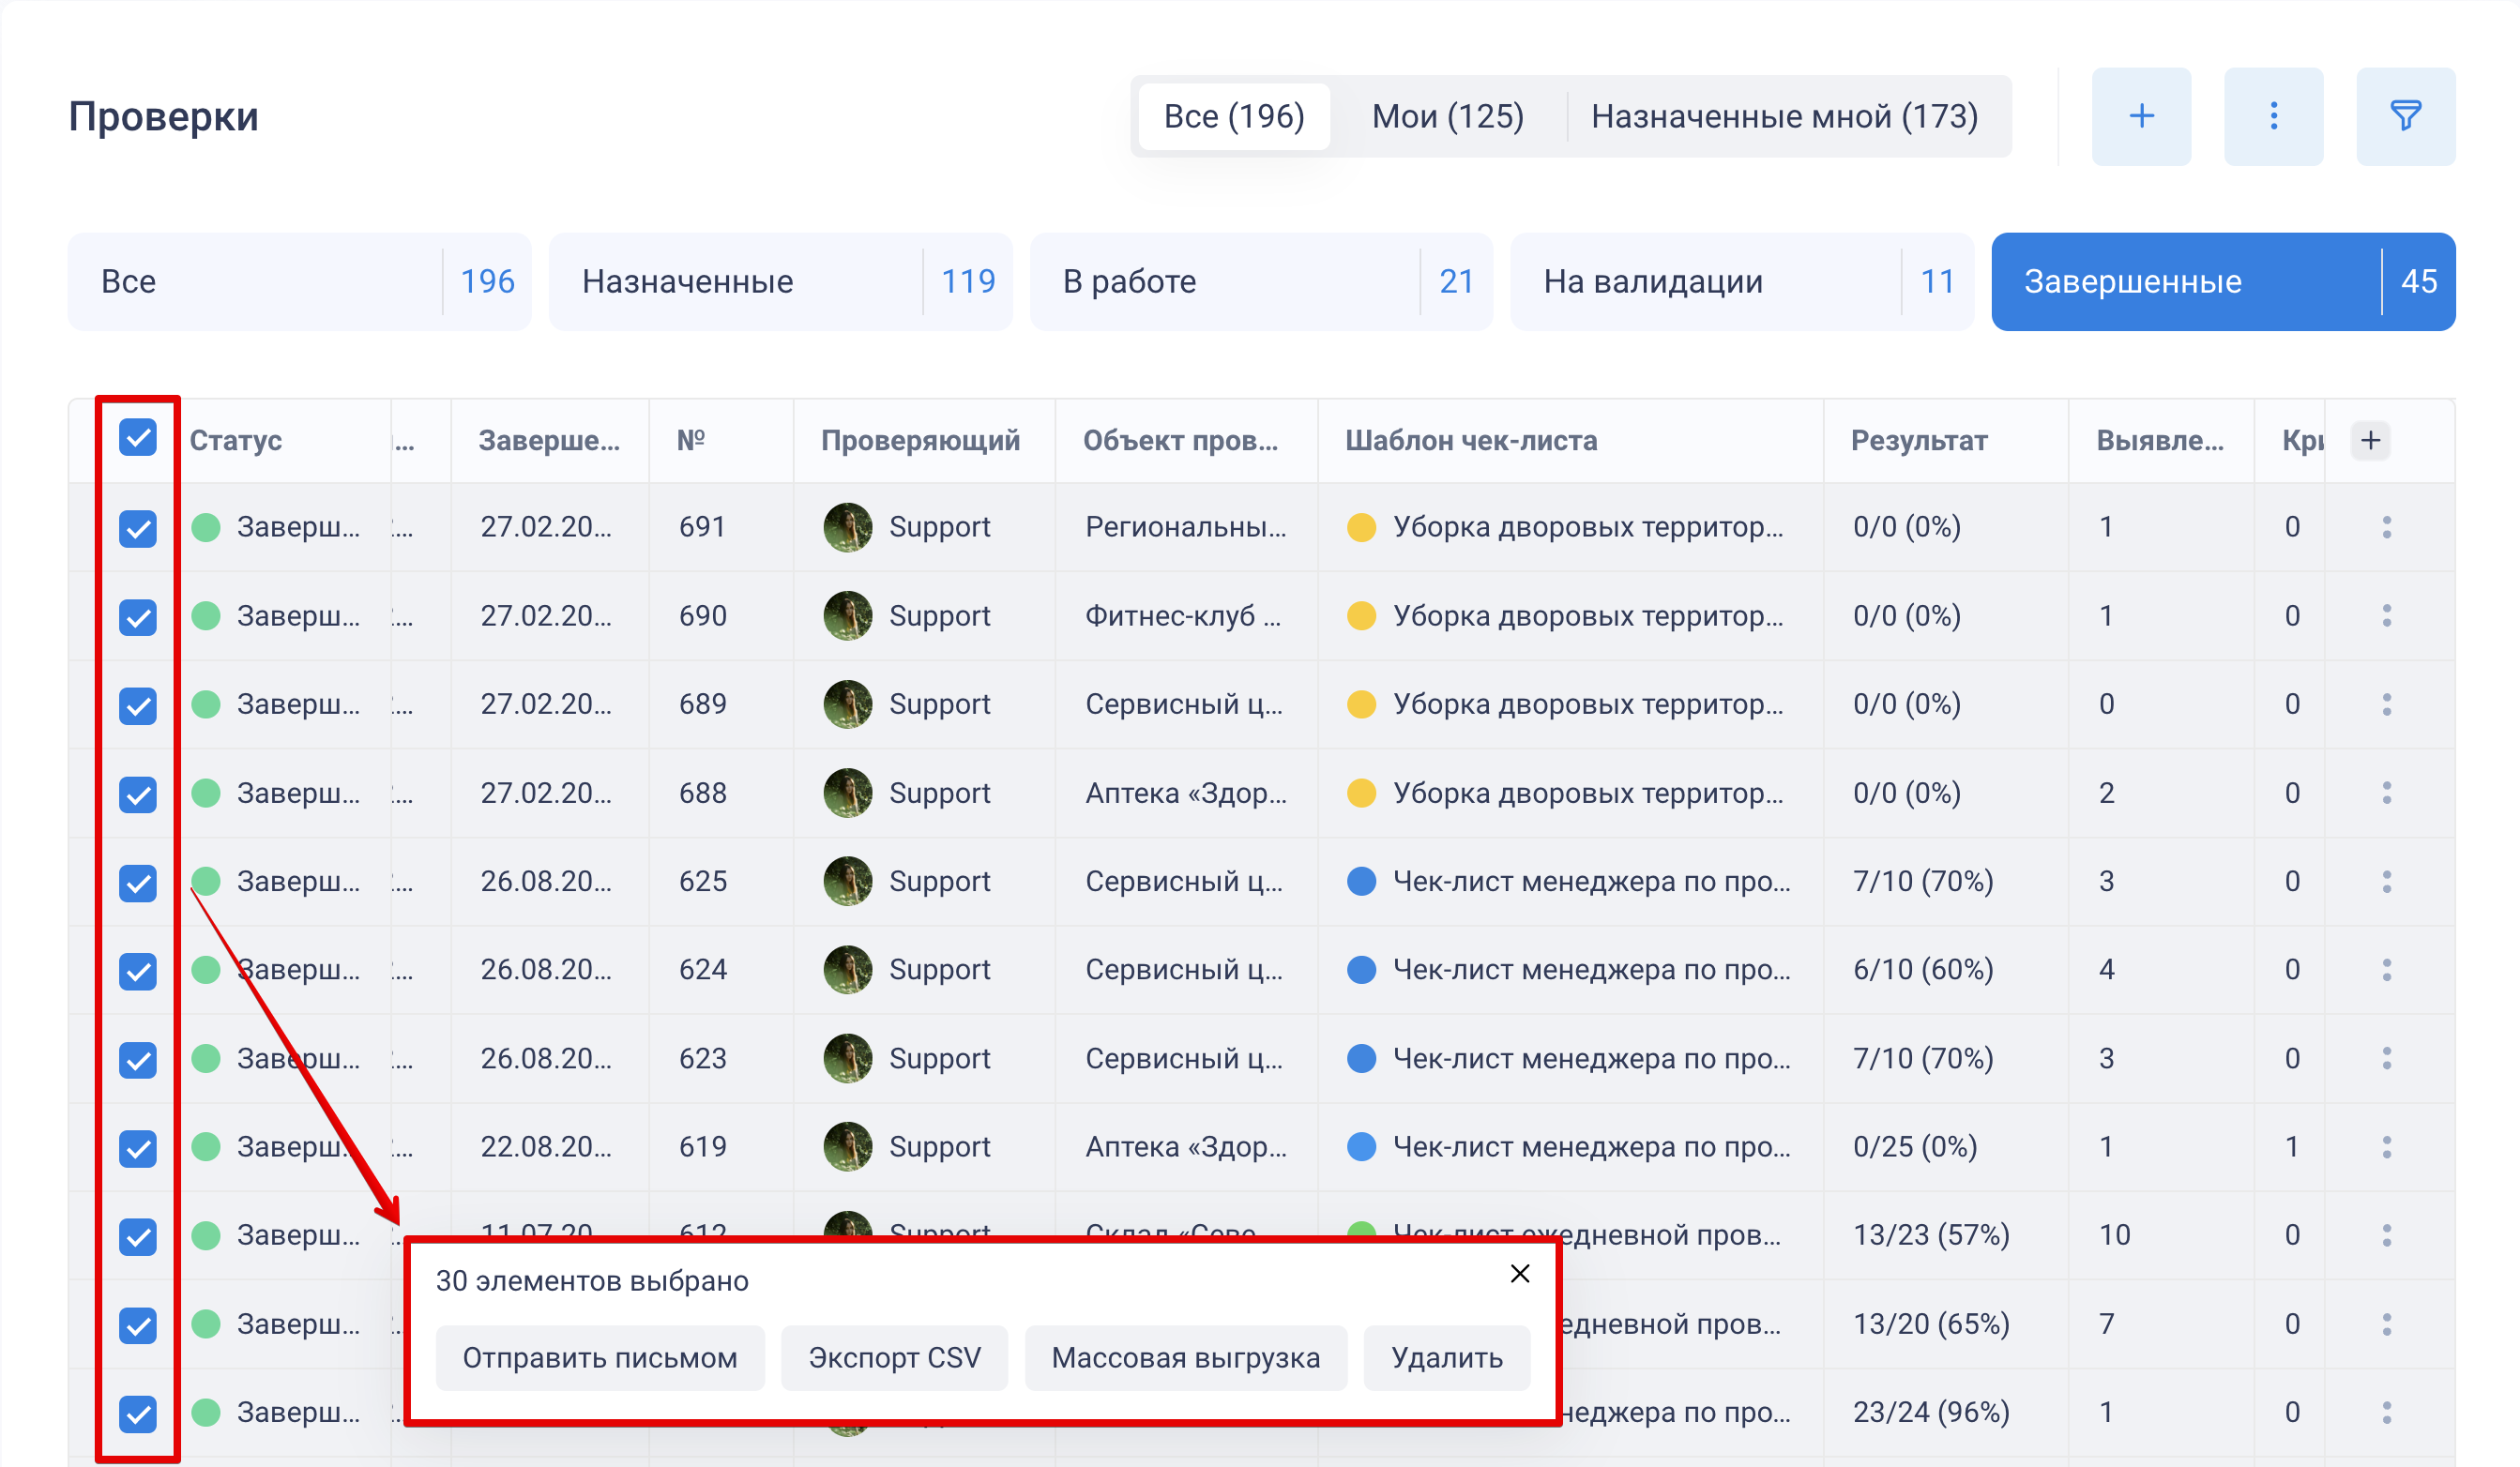Add a table column with the plus icon
This screenshot has height=1467, width=2520.
coord(2370,440)
